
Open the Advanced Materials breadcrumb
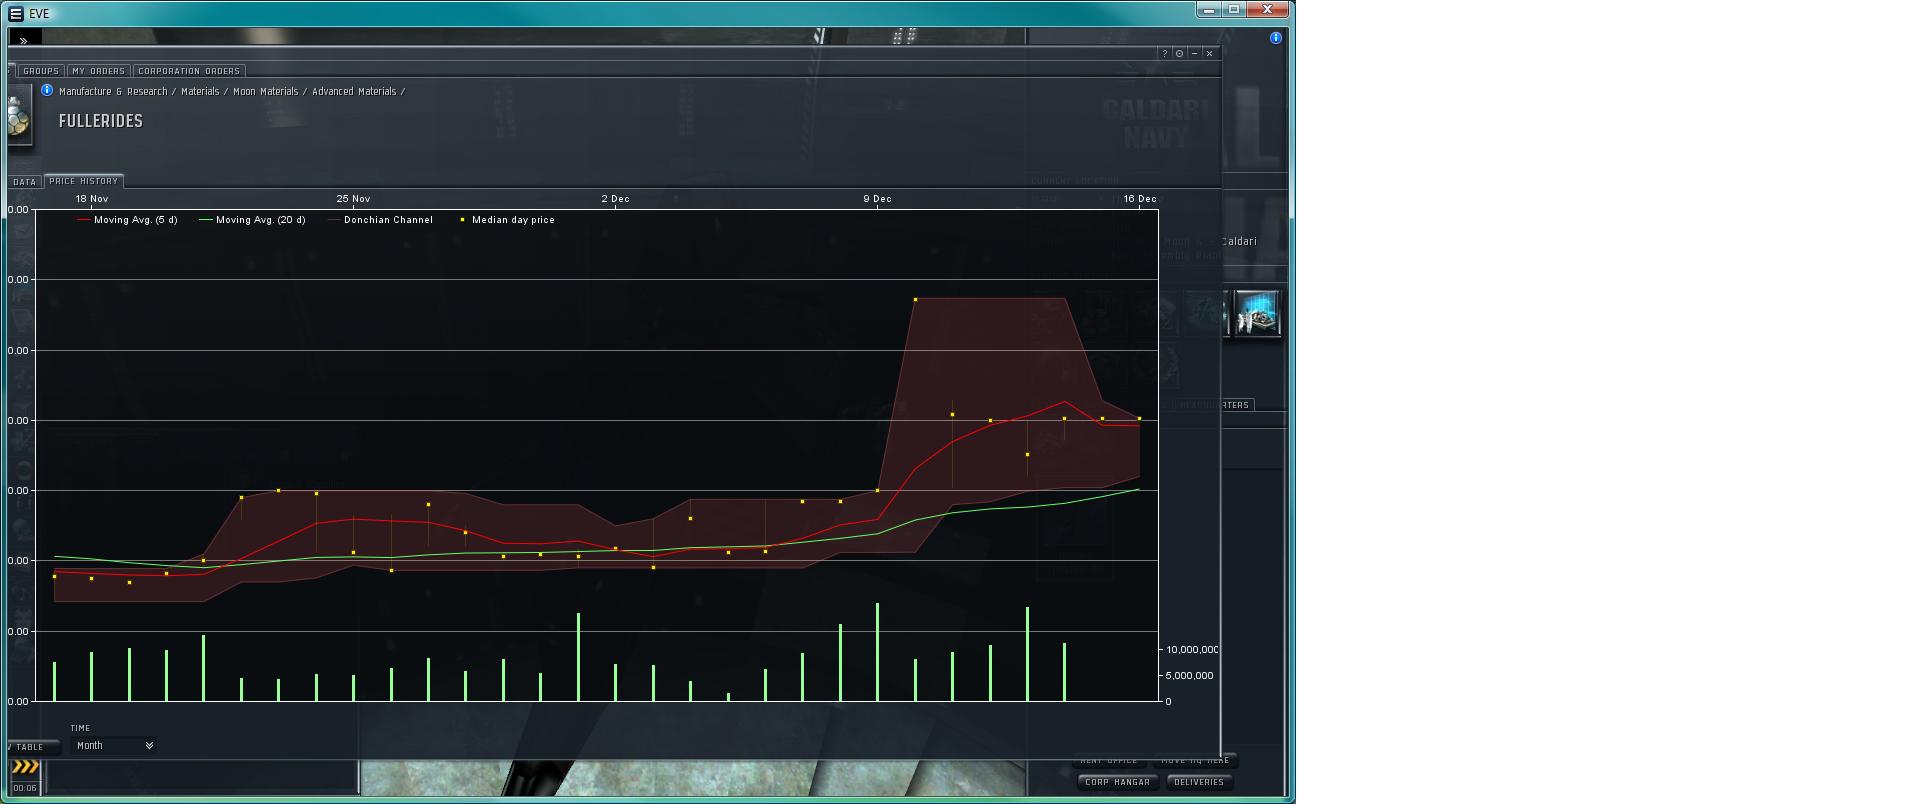[354, 91]
